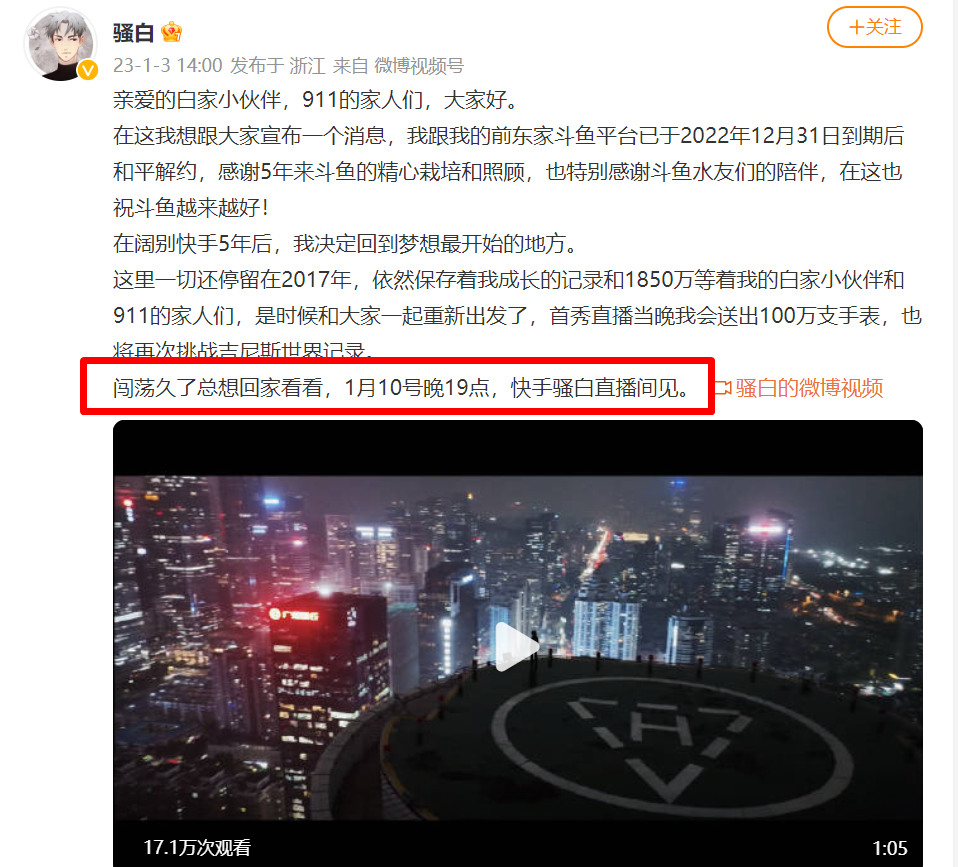Click the 1:05 video duration label
The width and height of the screenshot is (958, 867).
coord(890,848)
